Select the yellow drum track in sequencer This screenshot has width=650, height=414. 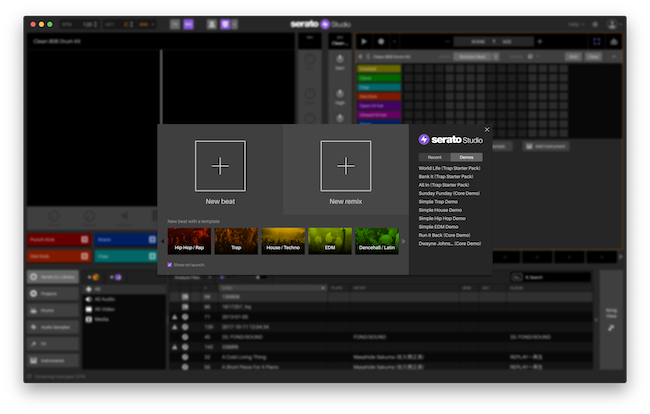click(x=379, y=69)
